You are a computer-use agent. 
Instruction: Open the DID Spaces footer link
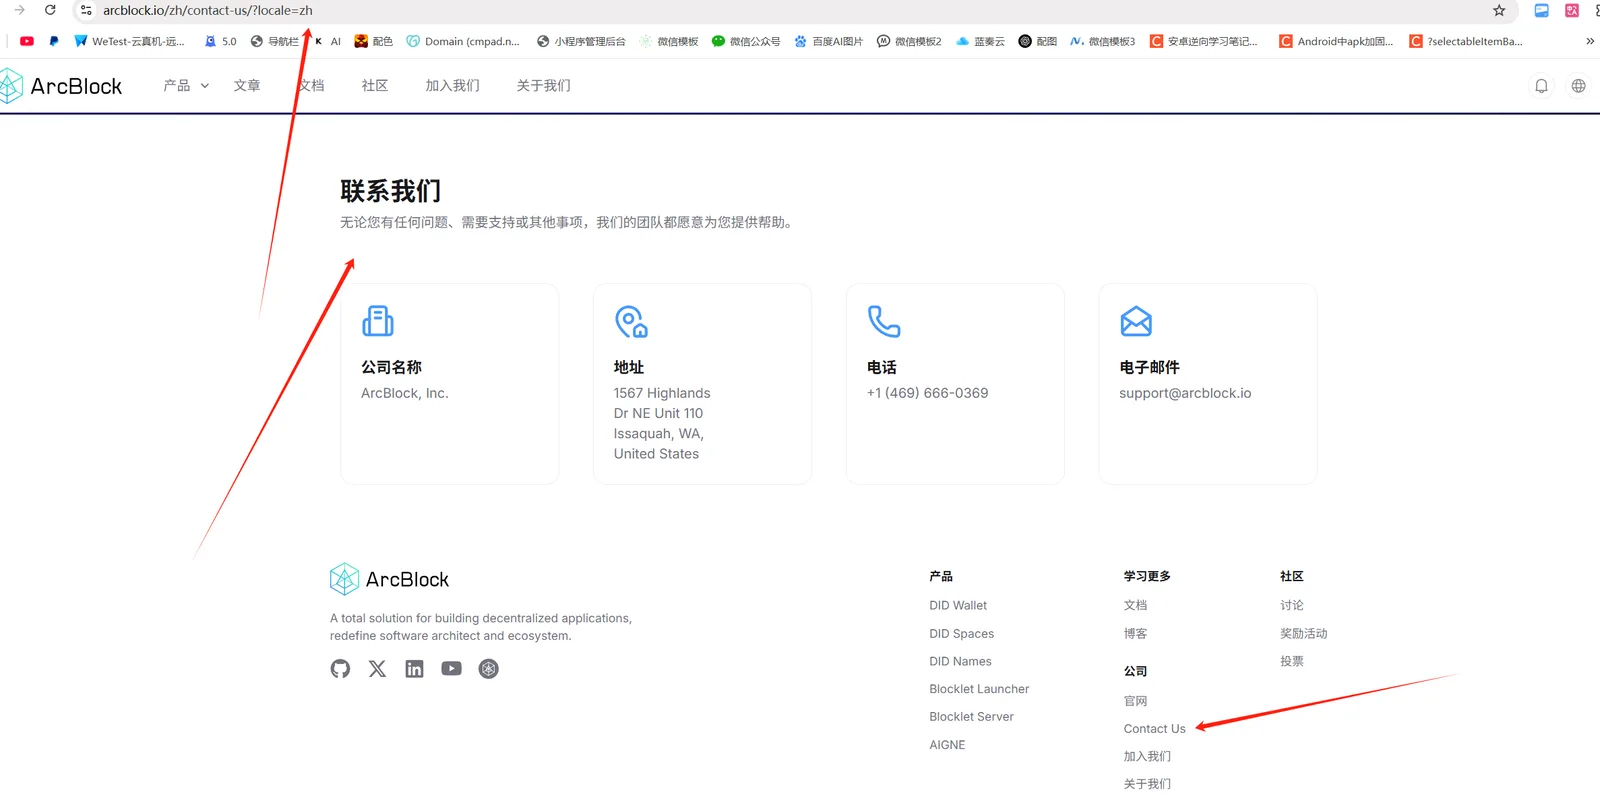point(961,633)
